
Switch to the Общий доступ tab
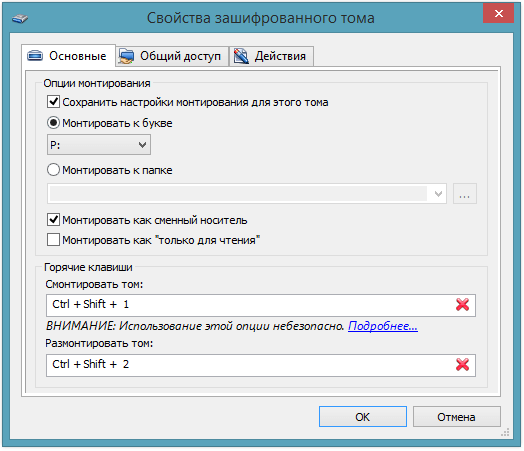[x=172, y=56]
